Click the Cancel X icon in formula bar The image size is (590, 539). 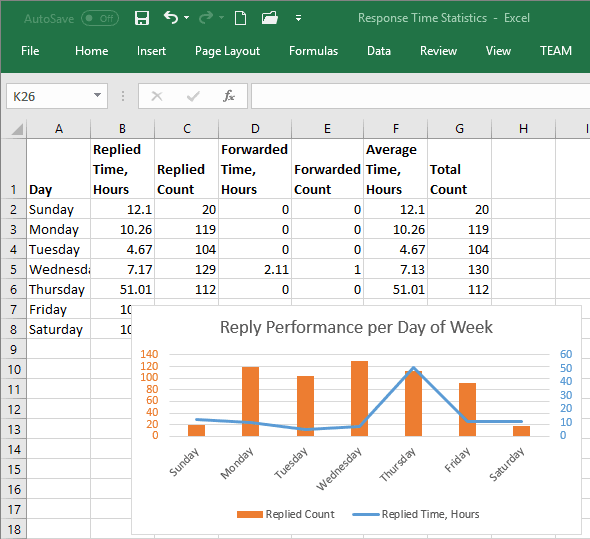[157, 96]
